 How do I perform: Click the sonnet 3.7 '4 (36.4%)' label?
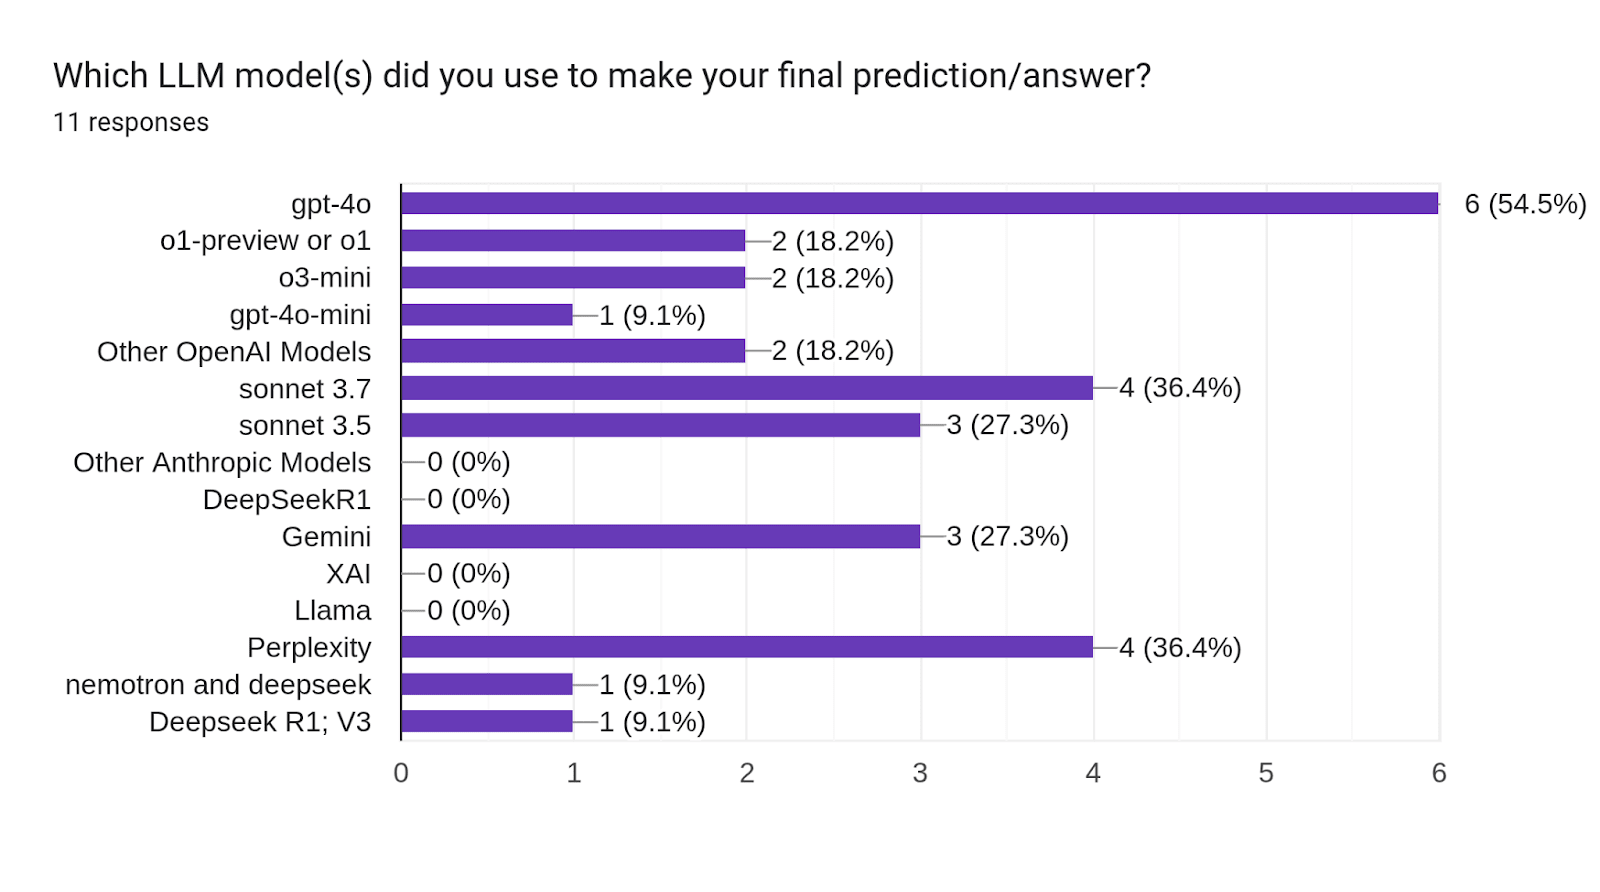1180,388
